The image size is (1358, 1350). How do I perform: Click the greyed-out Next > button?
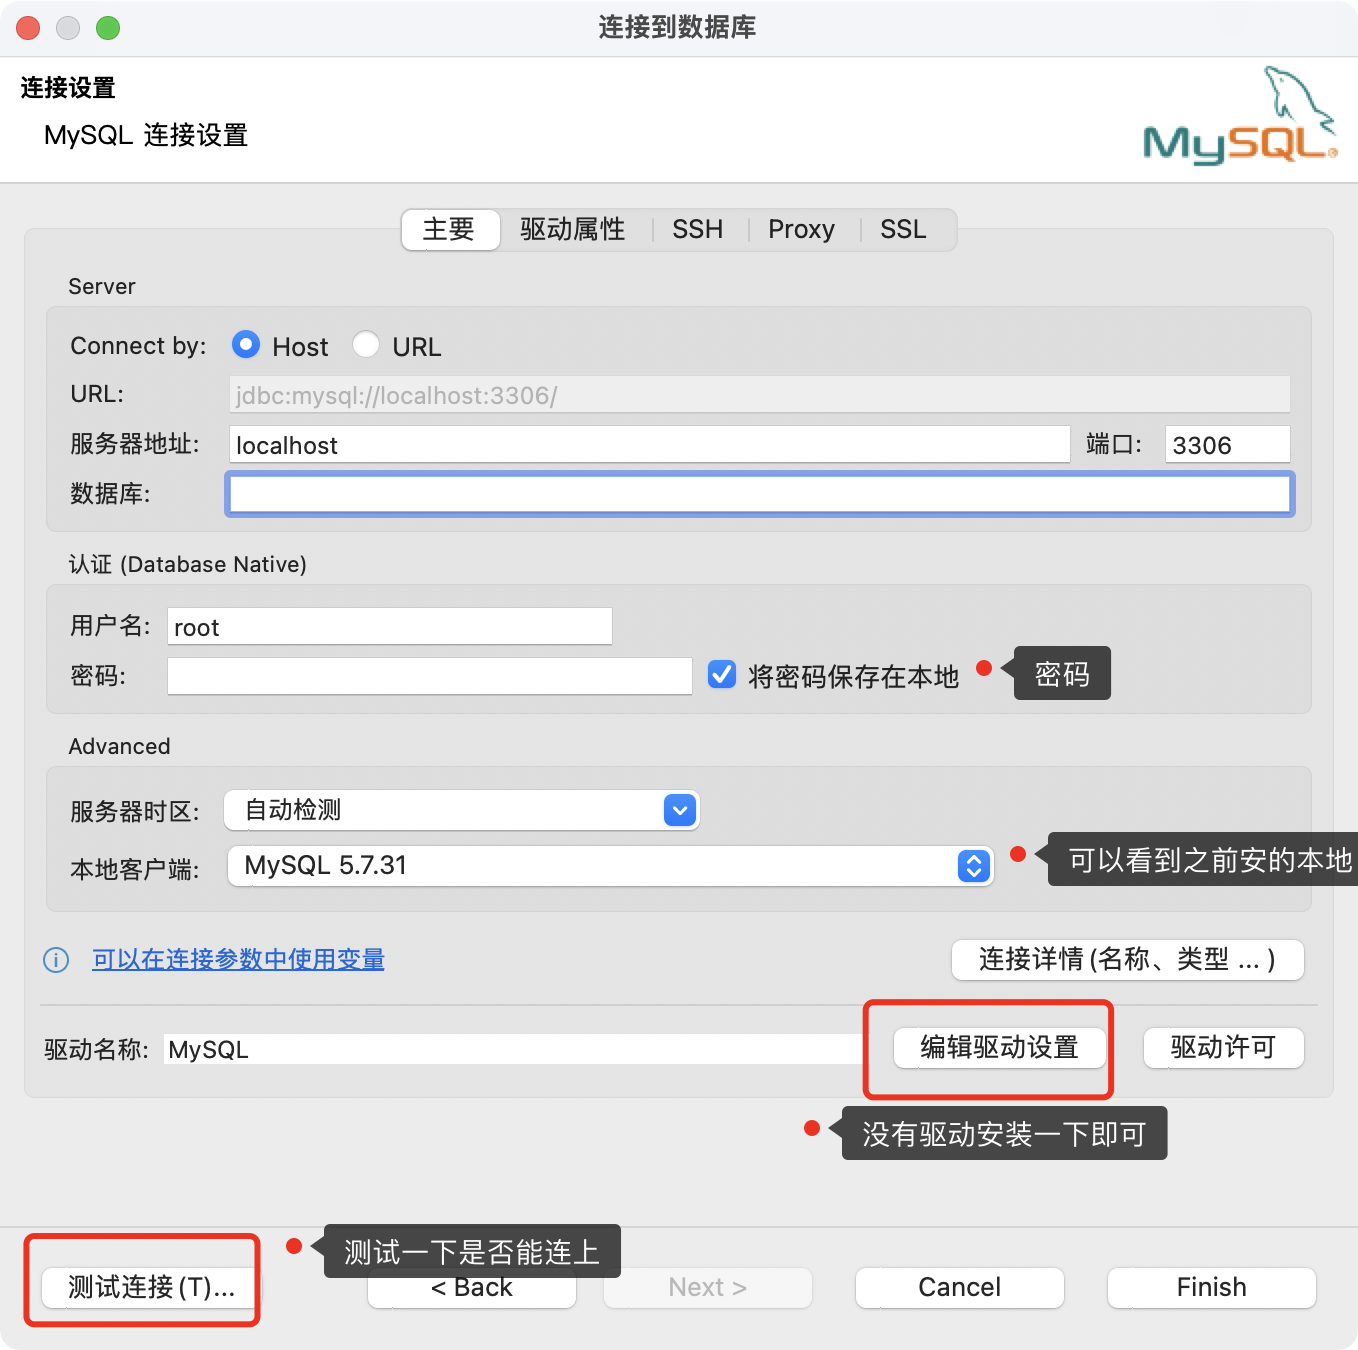[708, 1287]
